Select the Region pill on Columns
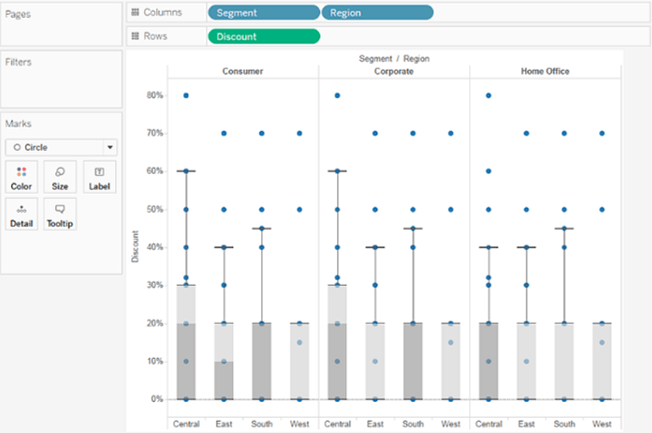Screen dimensions: 652x433 point(377,12)
